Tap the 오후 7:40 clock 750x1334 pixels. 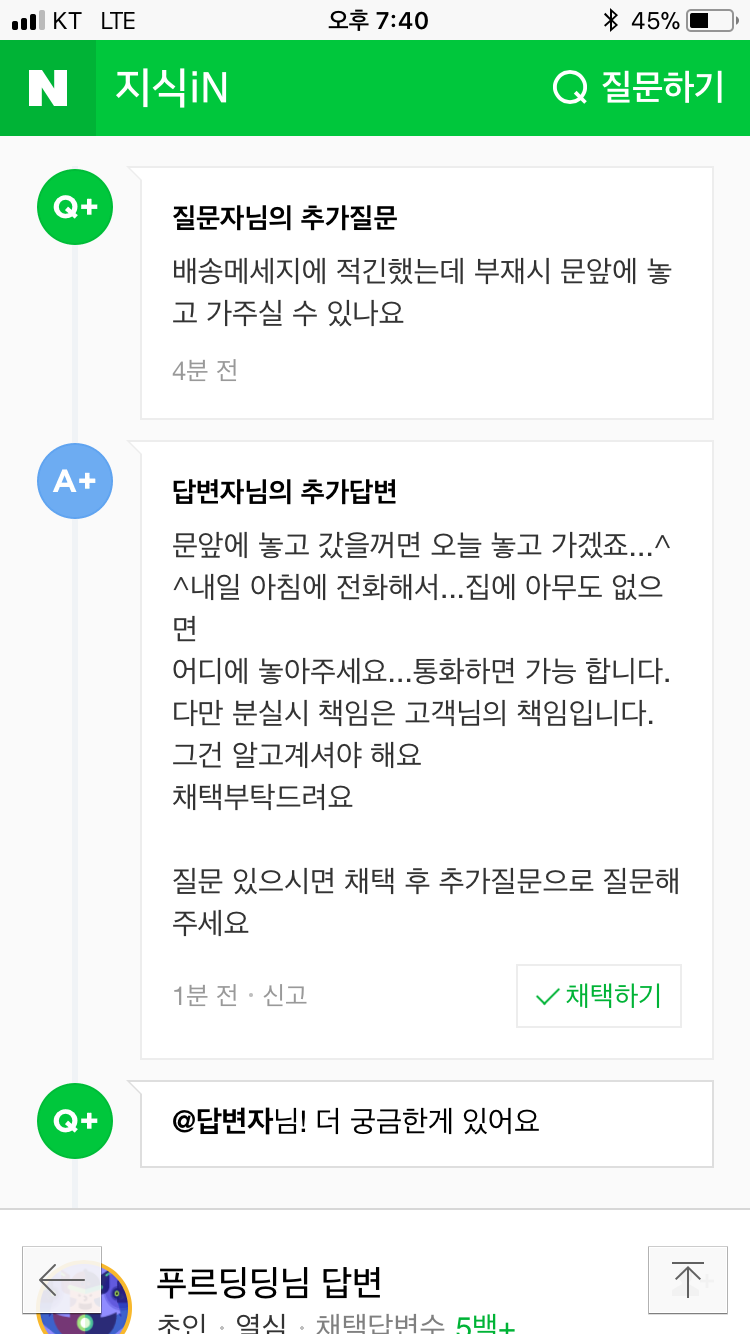(x=378, y=20)
